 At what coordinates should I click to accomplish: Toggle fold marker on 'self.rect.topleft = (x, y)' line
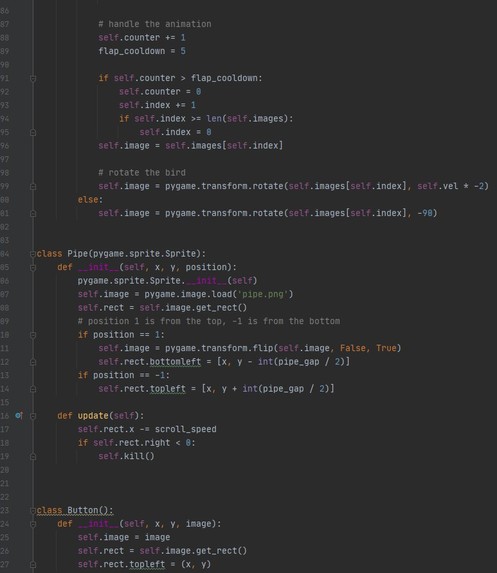coord(33,565)
